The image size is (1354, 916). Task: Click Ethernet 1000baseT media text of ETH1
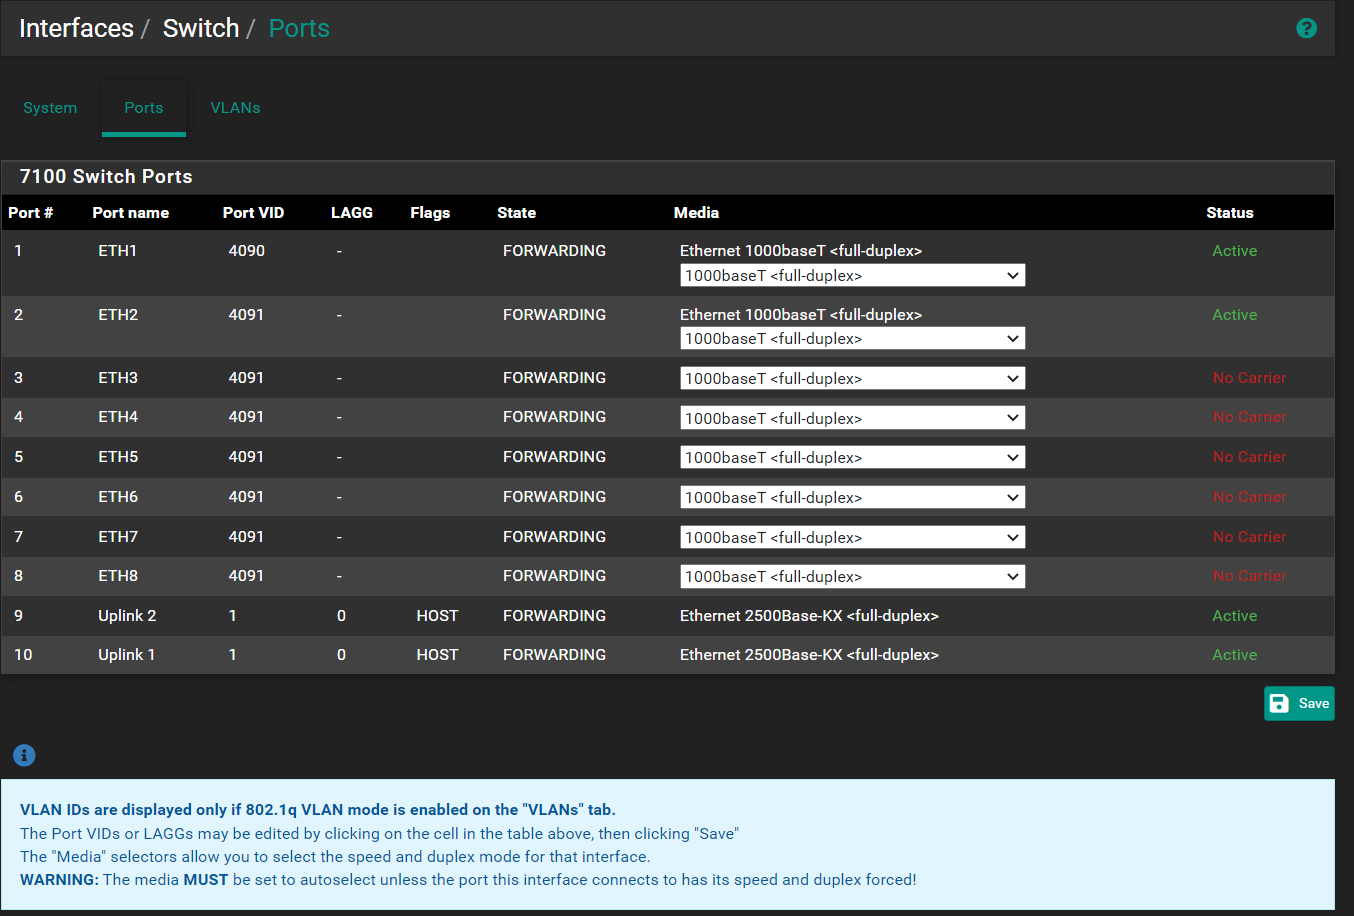coord(801,251)
